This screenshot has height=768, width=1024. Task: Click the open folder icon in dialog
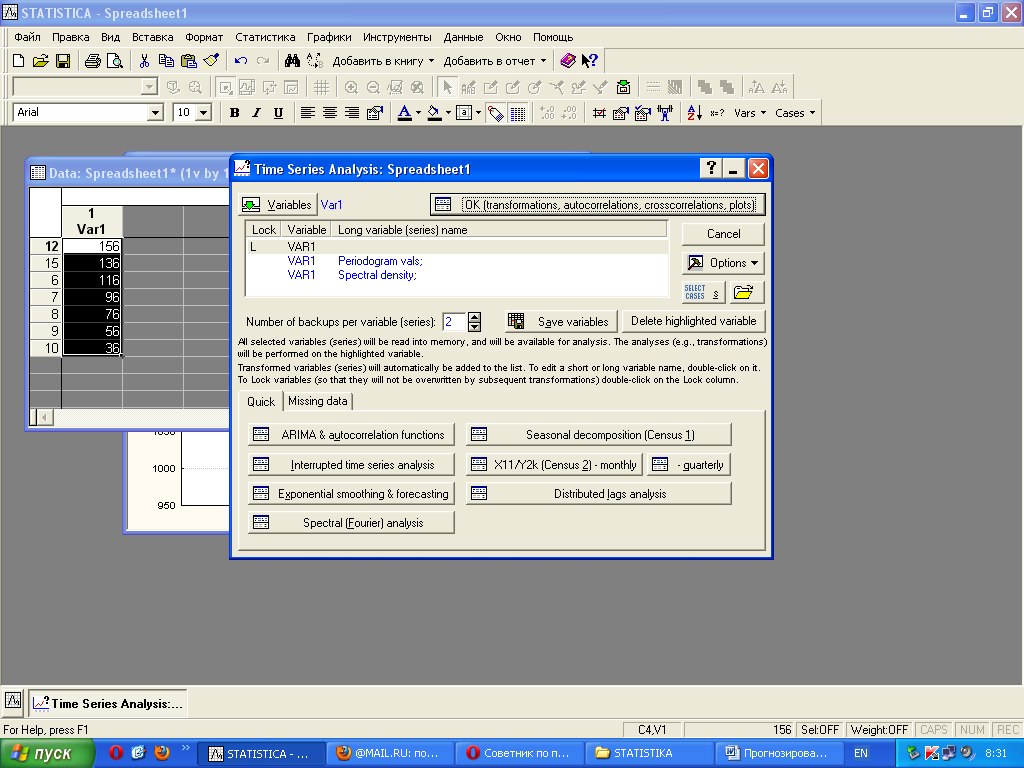(744, 293)
